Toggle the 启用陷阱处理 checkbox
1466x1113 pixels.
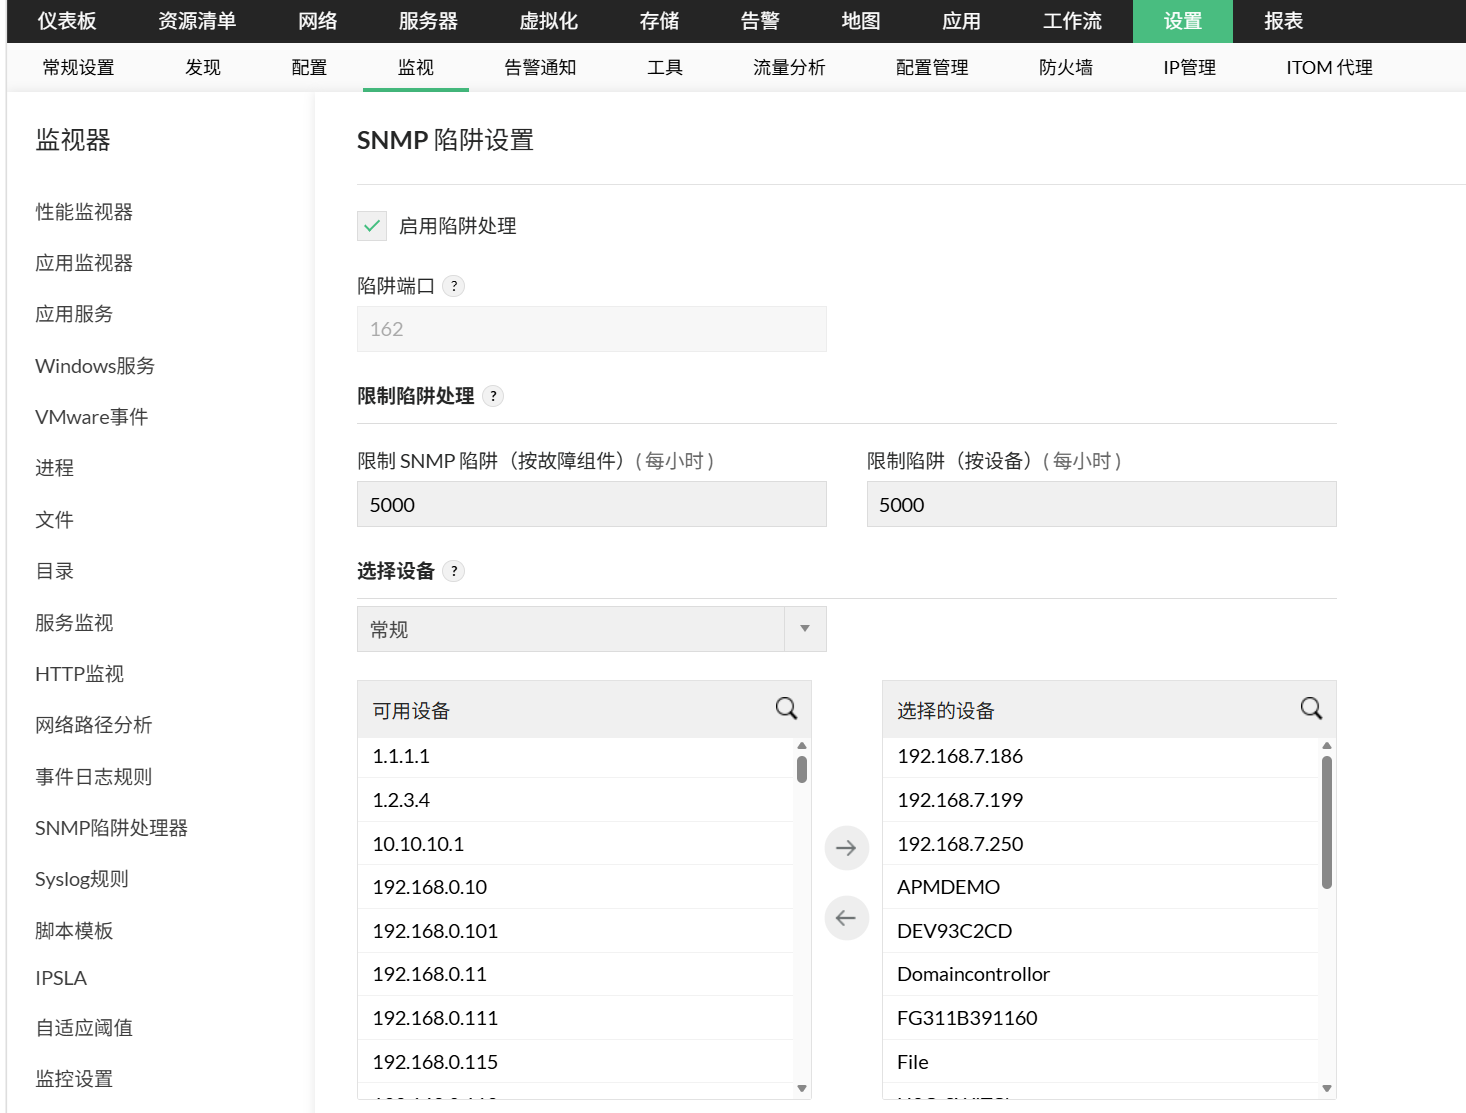(372, 226)
